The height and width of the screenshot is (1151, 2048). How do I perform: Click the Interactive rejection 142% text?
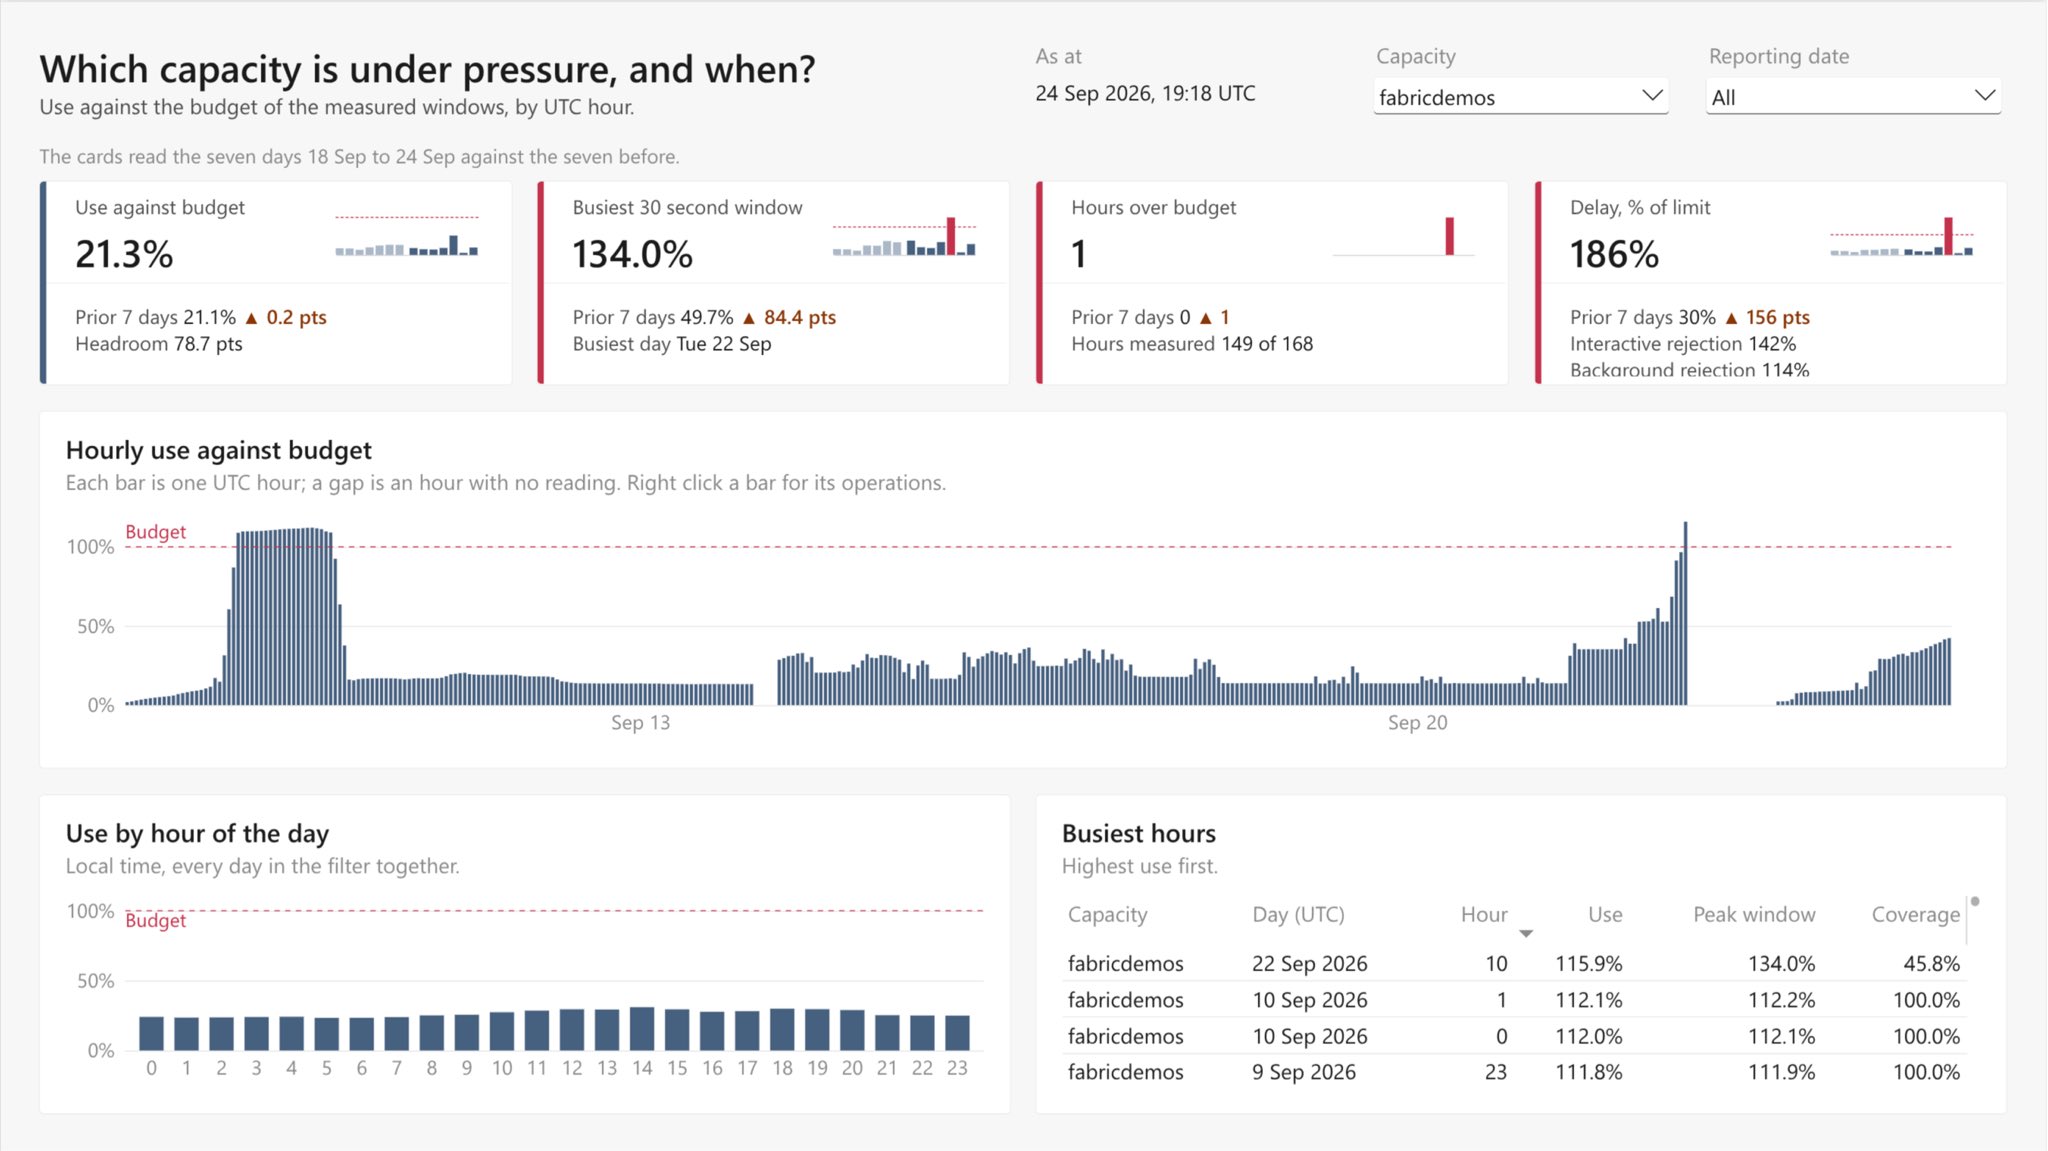pyautogui.click(x=1683, y=343)
